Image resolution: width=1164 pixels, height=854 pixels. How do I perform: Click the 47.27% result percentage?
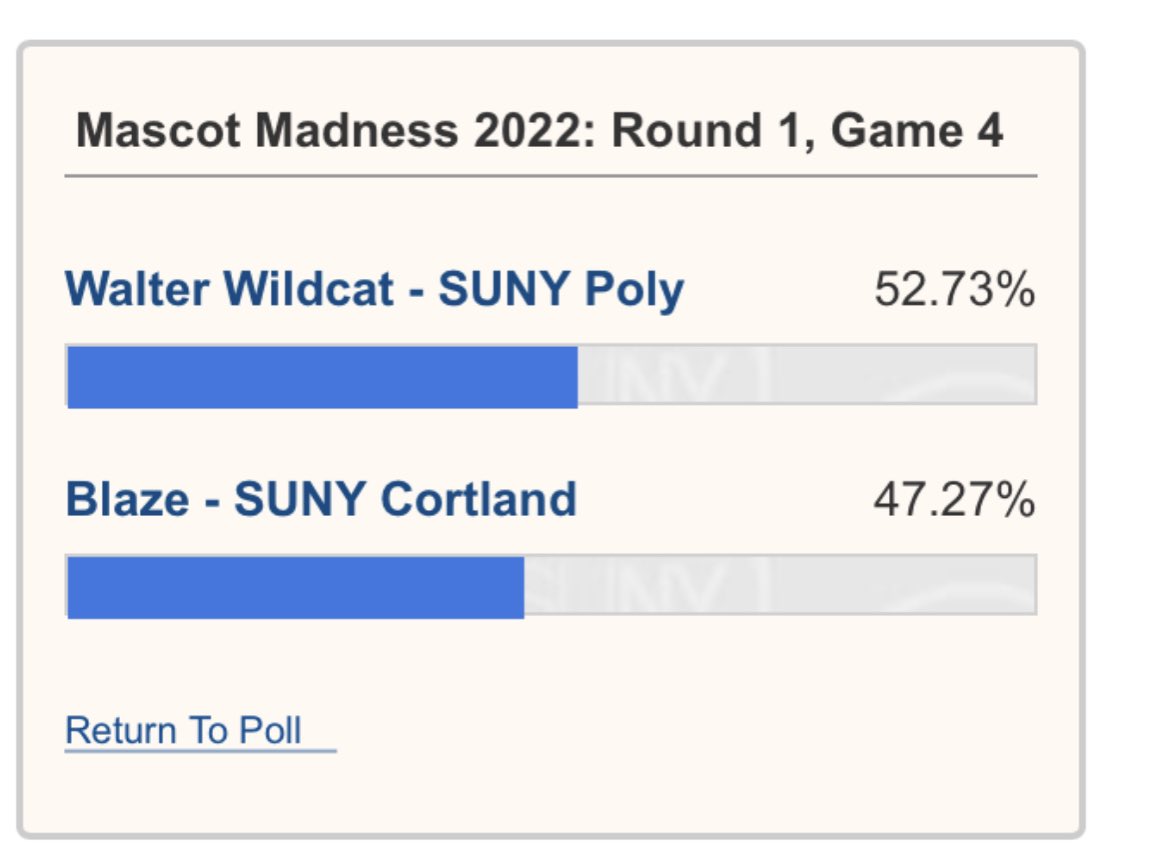pos(954,499)
